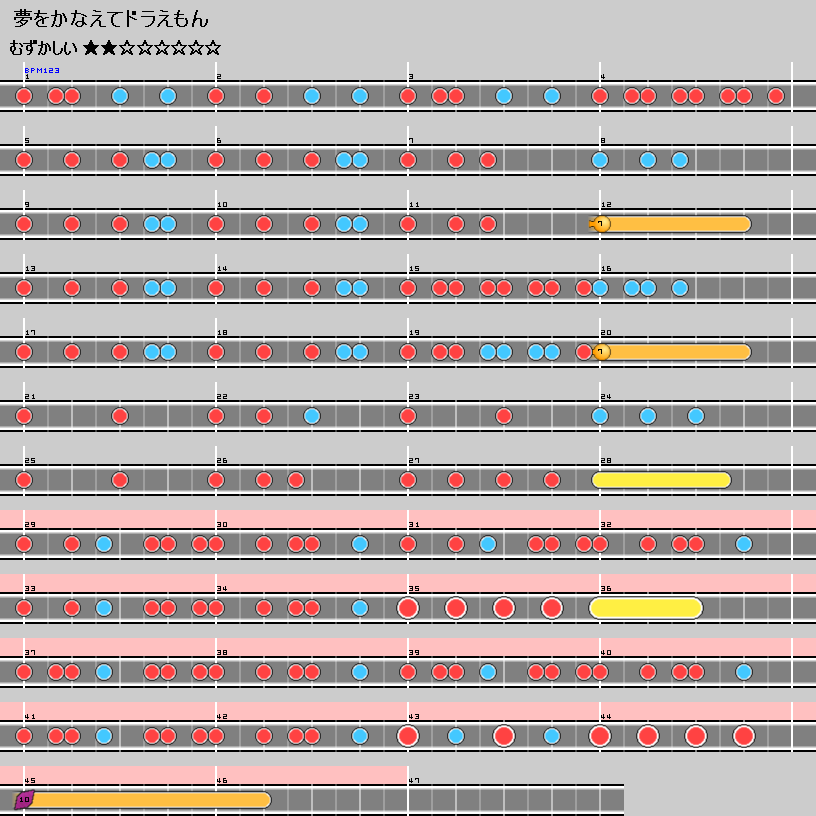Click the むずかしい difficulty label
This screenshot has width=816, height=816.
[x=43, y=48]
